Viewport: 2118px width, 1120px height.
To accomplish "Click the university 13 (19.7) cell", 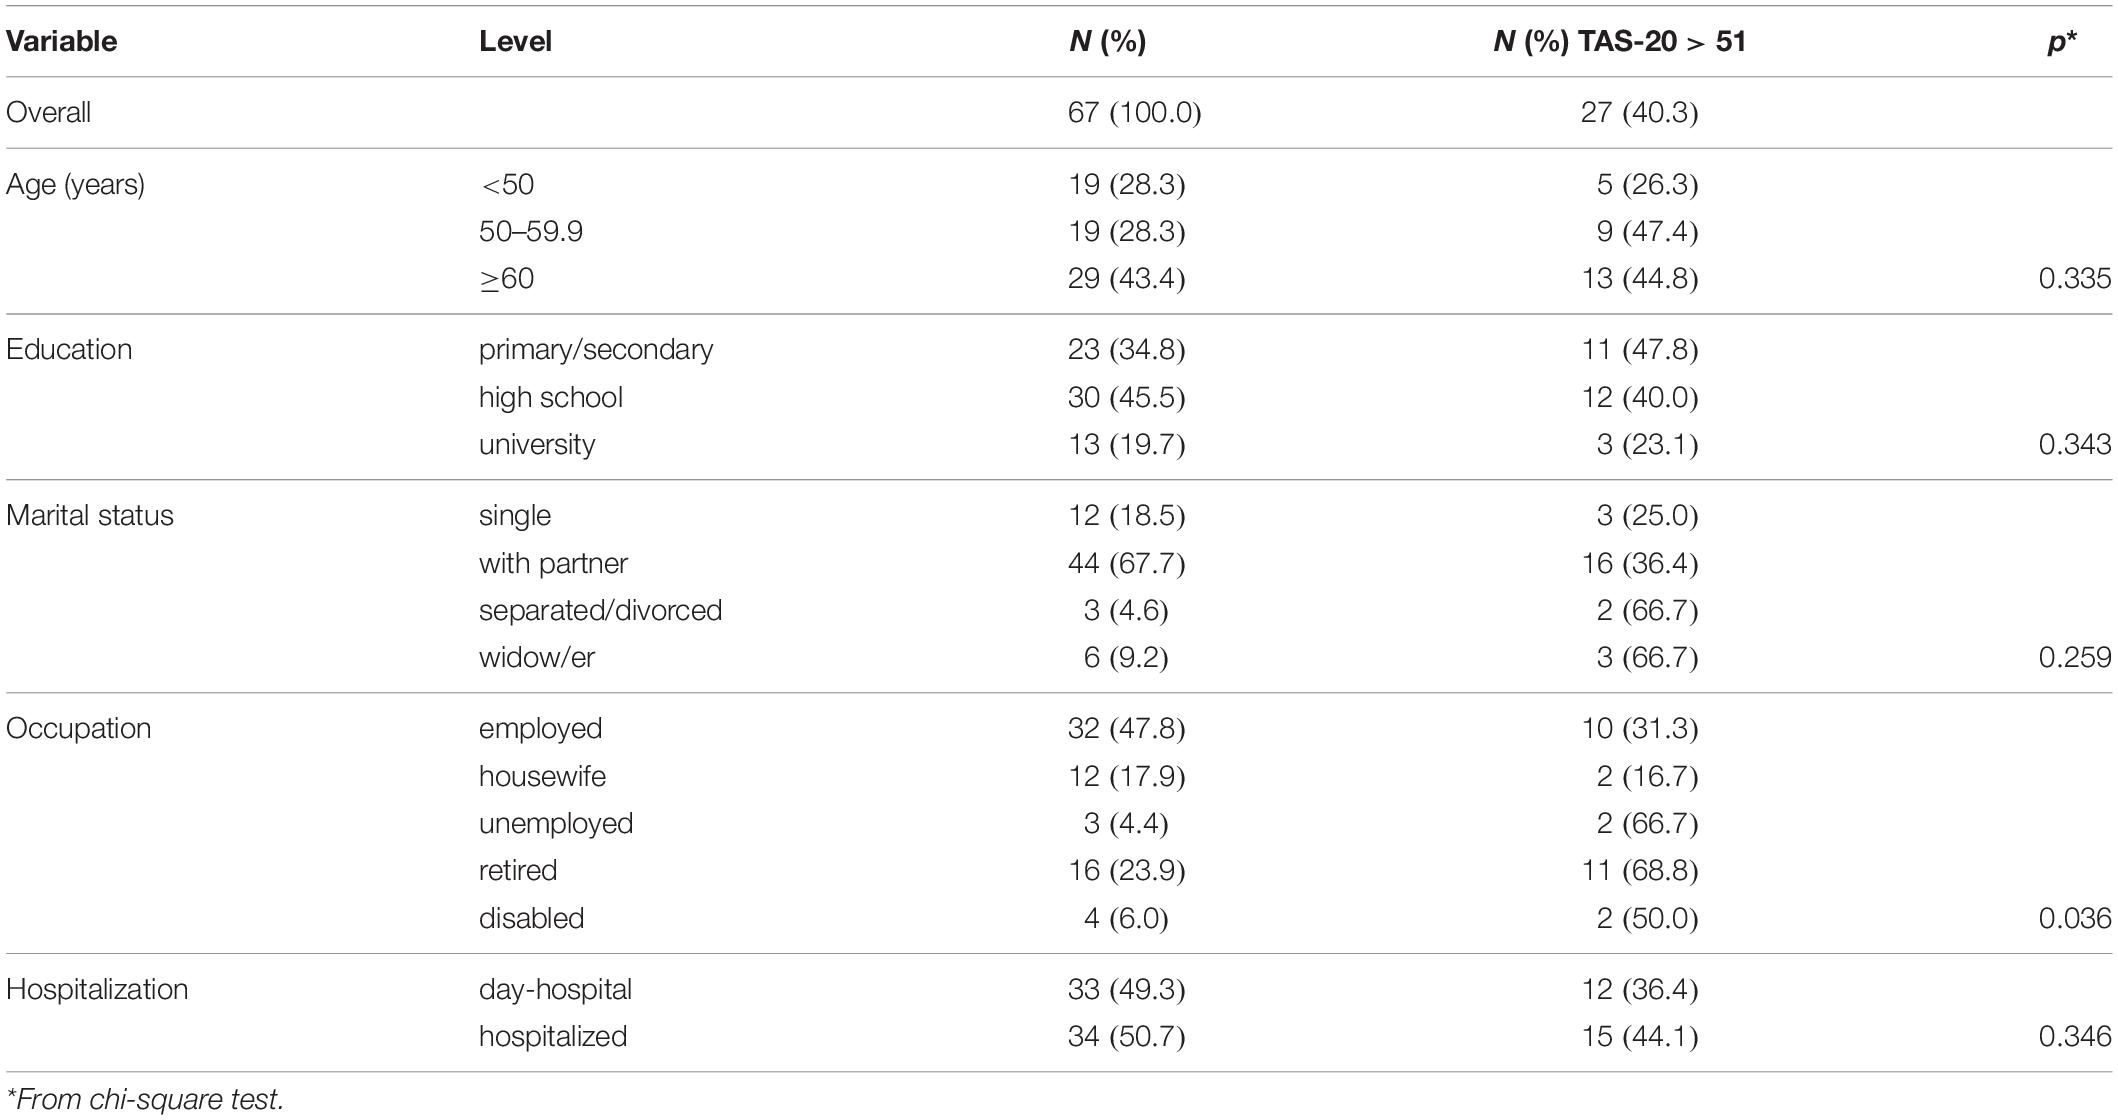I will tap(1126, 444).
